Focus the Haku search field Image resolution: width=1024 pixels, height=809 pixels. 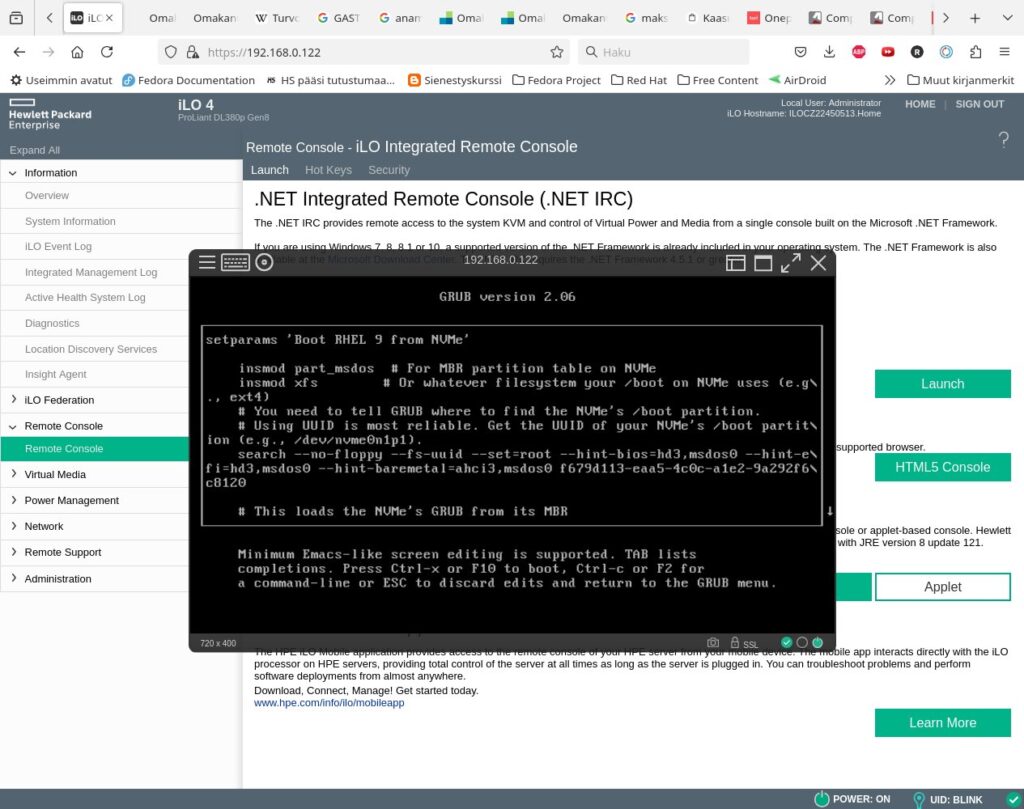(664, 52)
